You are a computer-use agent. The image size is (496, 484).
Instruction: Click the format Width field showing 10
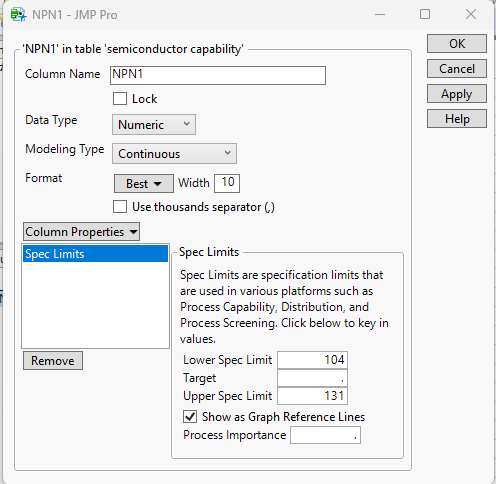(227, 183)
